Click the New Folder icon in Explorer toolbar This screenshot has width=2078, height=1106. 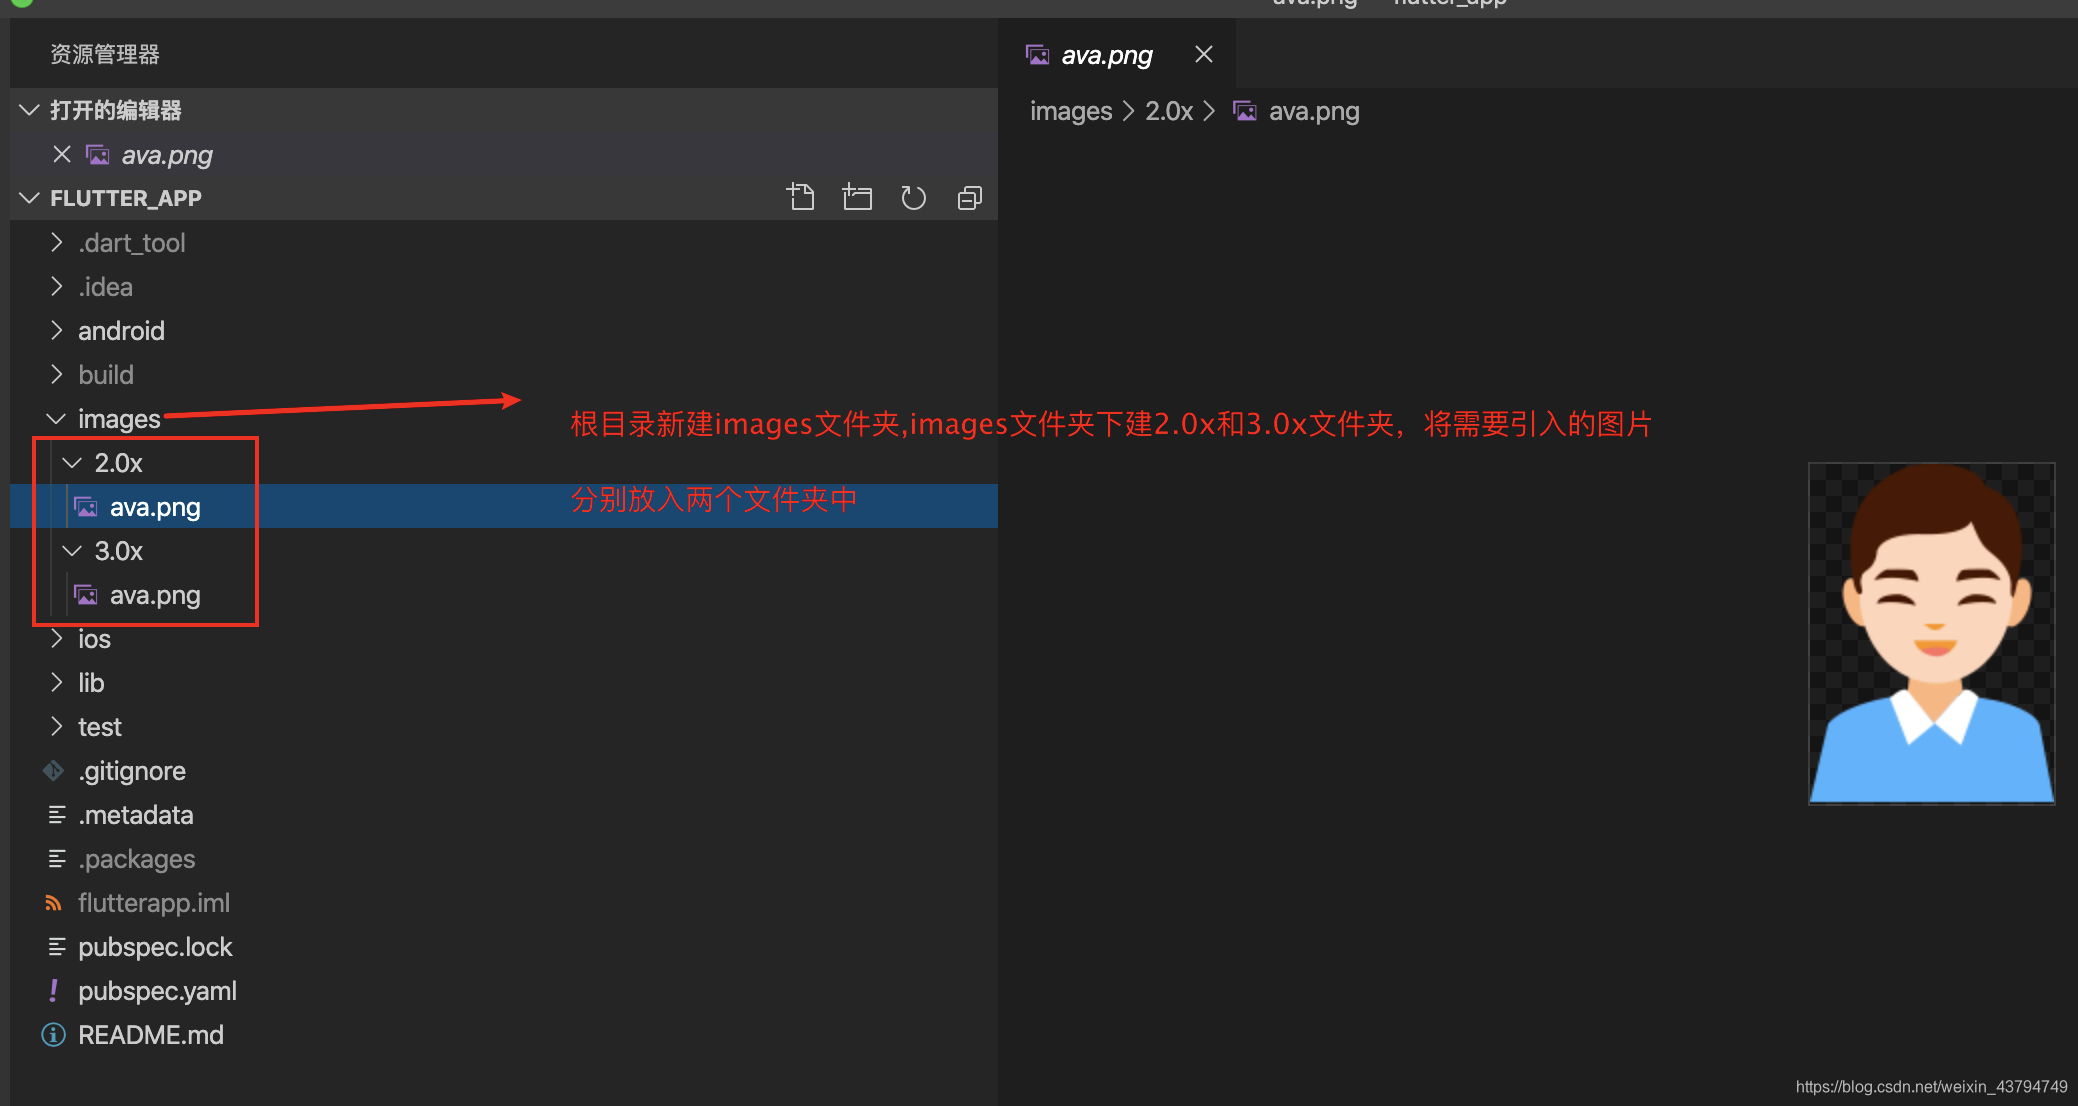coord(857,197)
